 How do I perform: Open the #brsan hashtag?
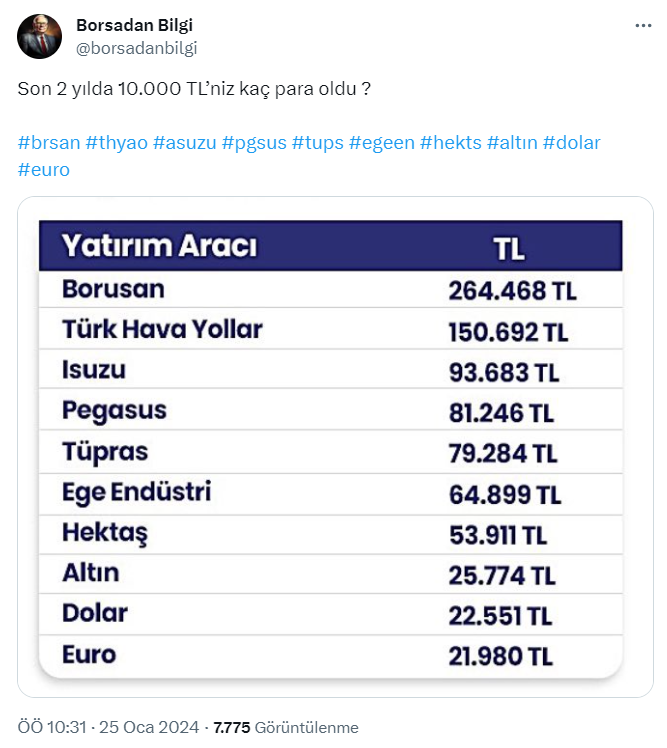point(48,143)
